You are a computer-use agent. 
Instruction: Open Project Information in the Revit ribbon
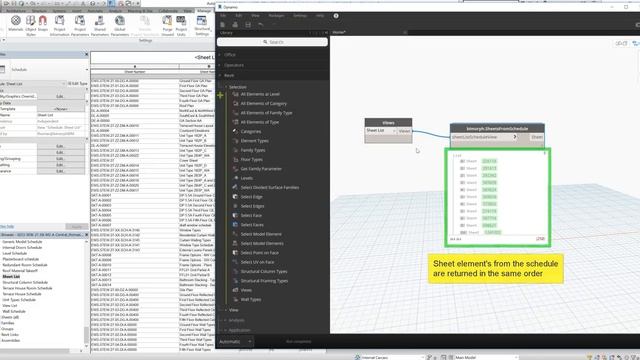(60, 26)
